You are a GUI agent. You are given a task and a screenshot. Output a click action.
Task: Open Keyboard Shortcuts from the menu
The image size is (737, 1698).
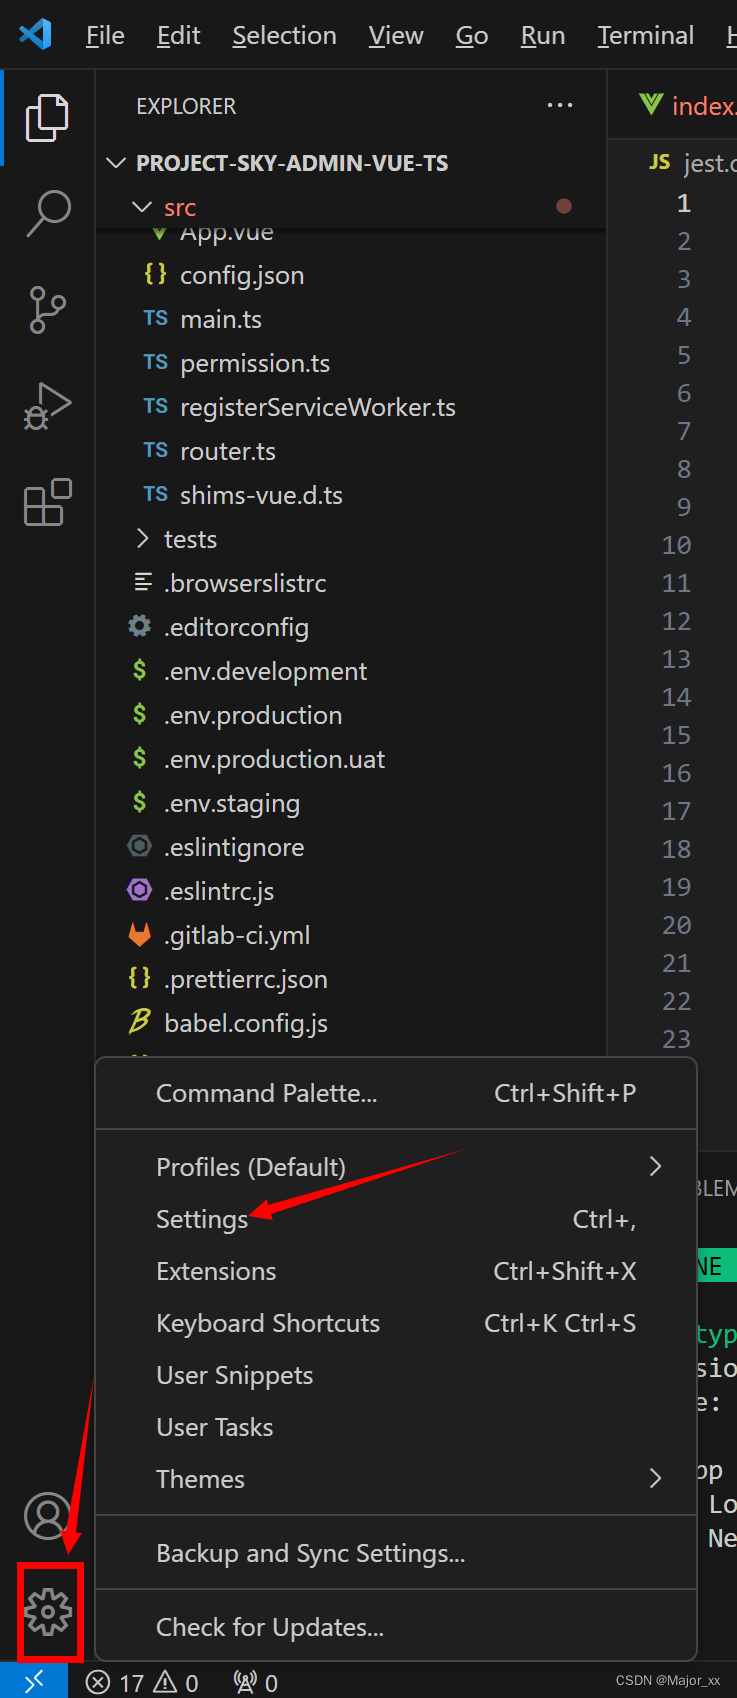coord(396,1323)
